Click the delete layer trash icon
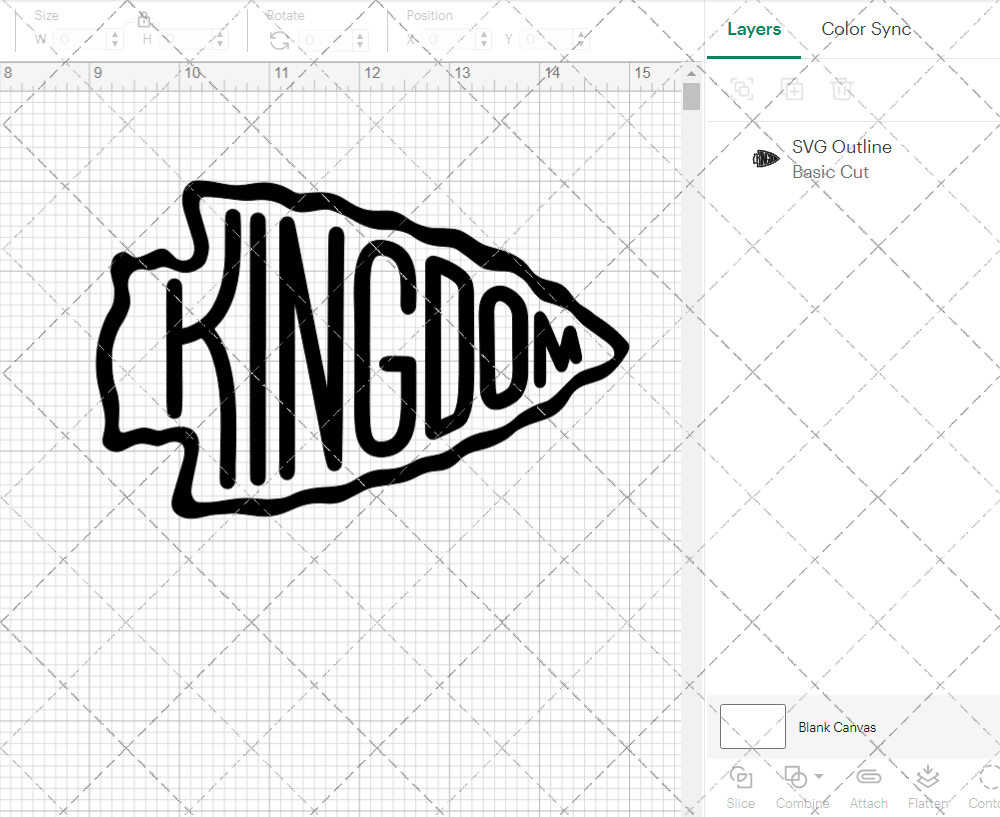1000x817 pixels. [x=842, y=89]
